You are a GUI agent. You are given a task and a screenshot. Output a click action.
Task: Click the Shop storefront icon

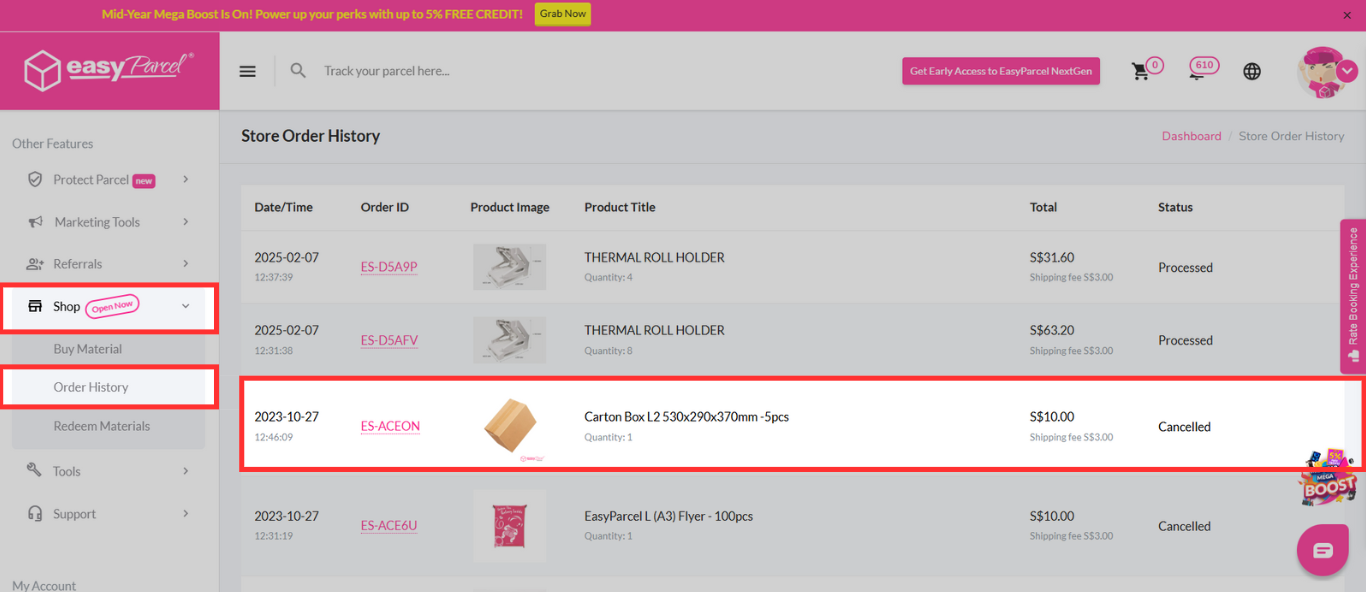click(35, 306)
